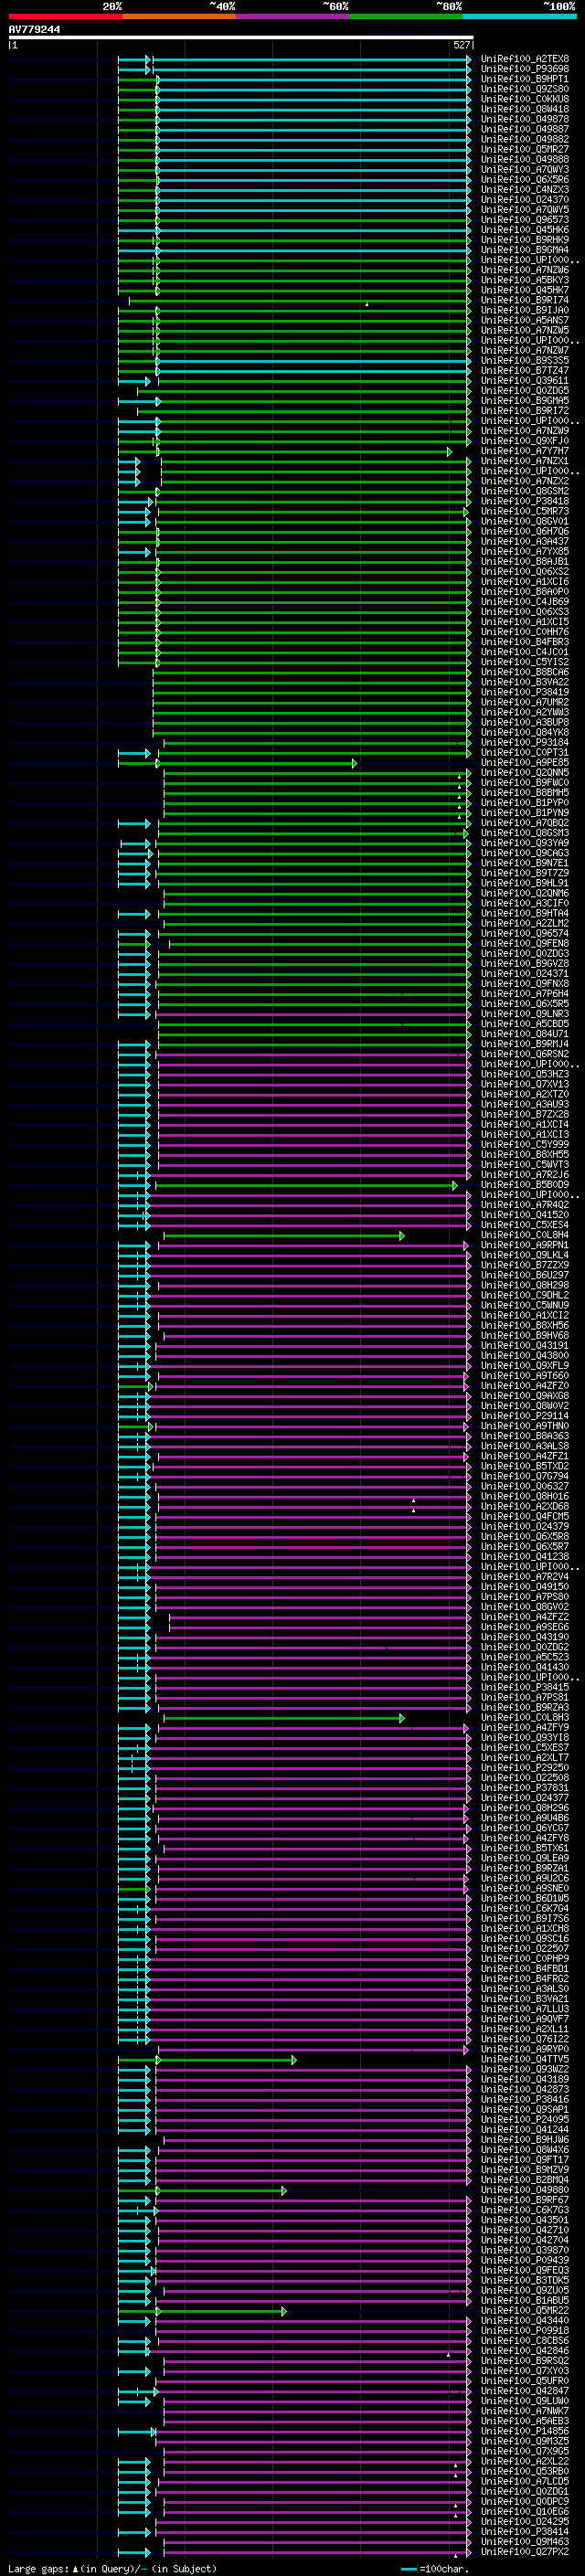585x2576 pixels.
Task: Click the orange ~40% identity legend segment
Action: 179,16
